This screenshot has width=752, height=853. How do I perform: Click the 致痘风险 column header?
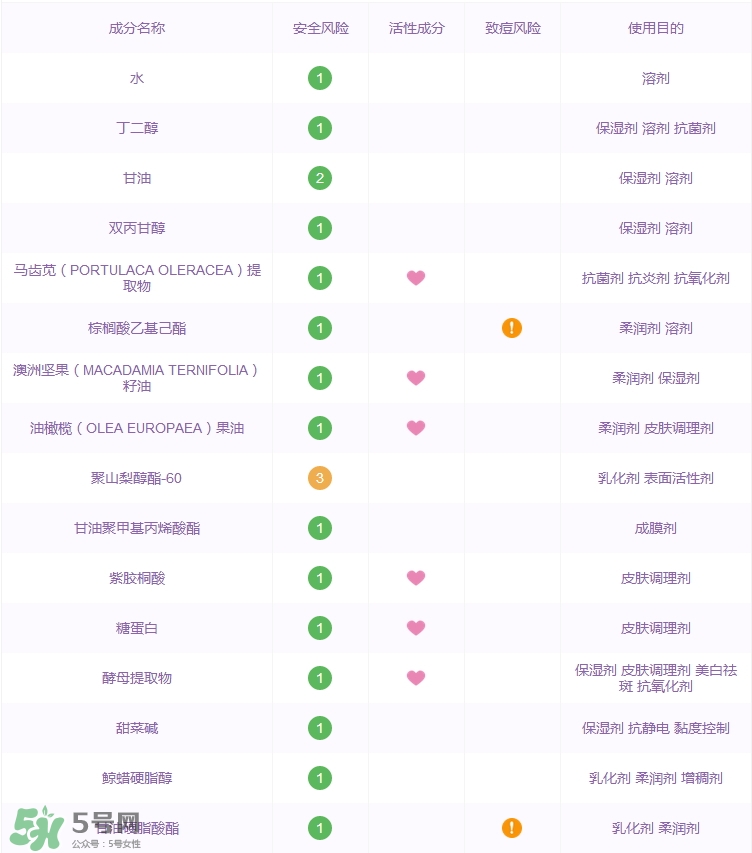coord(513,28)
